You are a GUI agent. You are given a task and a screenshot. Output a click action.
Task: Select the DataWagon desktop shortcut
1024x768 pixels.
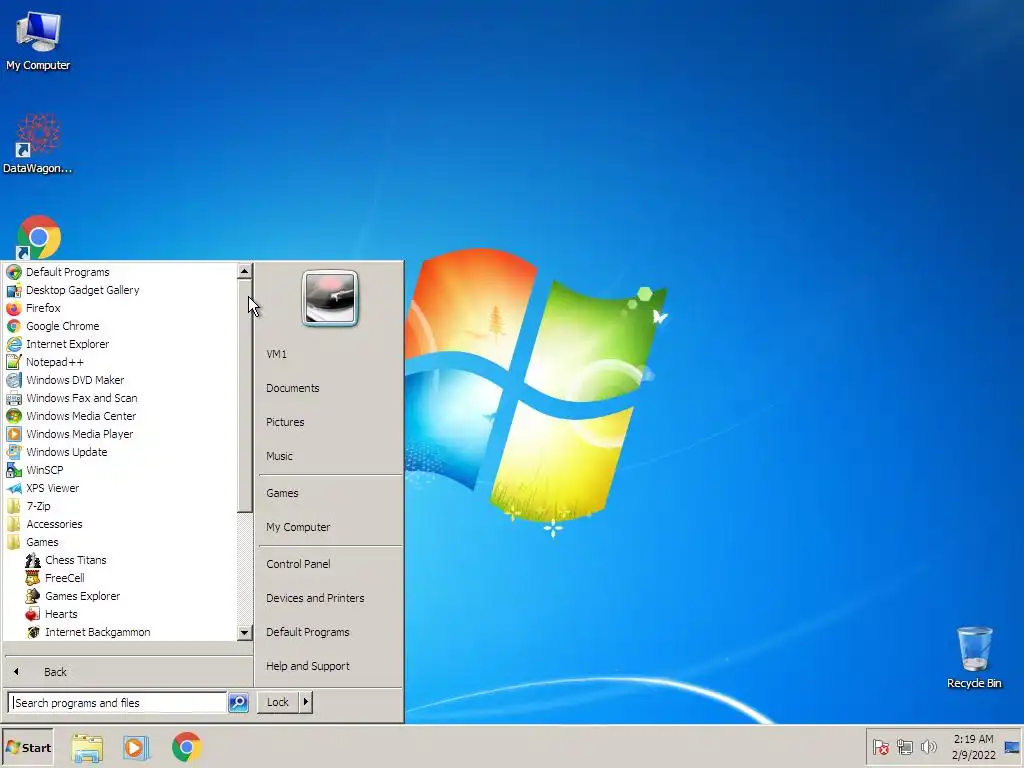(x=38, y=144)
